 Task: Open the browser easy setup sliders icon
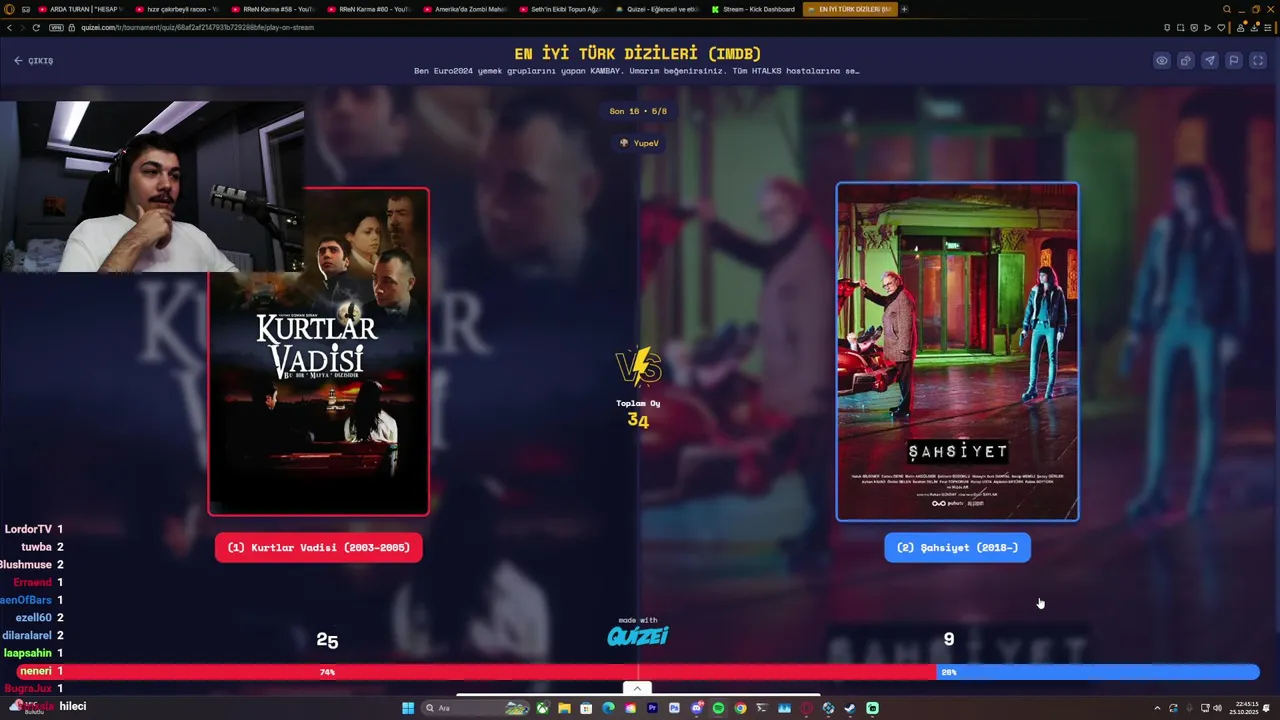click(1268, 28)
